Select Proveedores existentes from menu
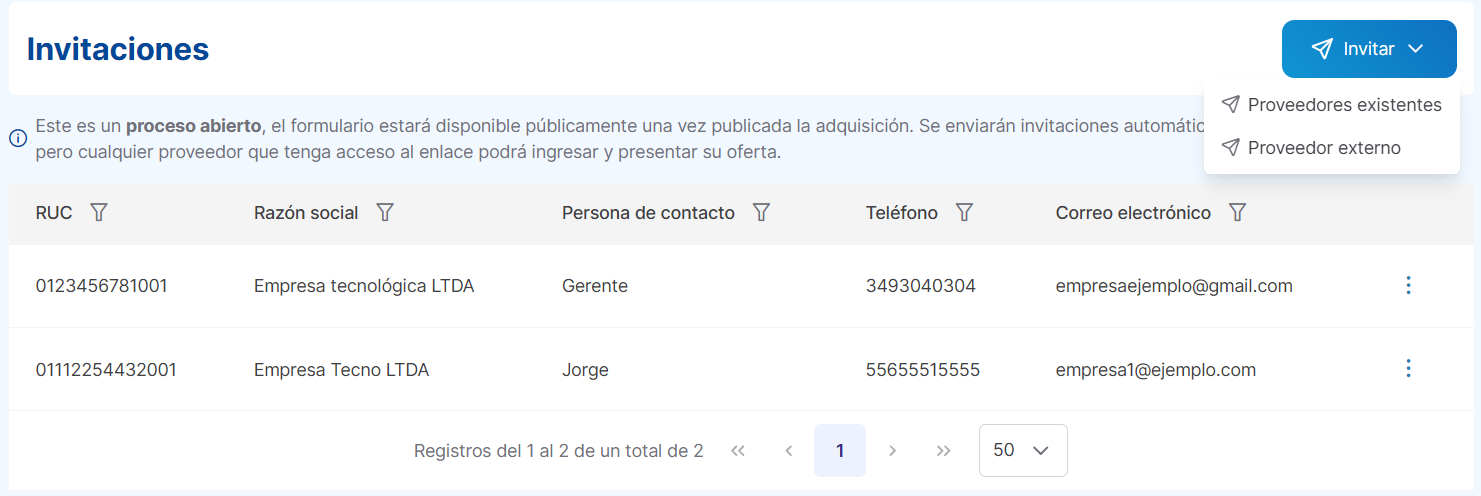This screenshot has width=1481, height=496. pyautogui.click(x=1344, y=105)
